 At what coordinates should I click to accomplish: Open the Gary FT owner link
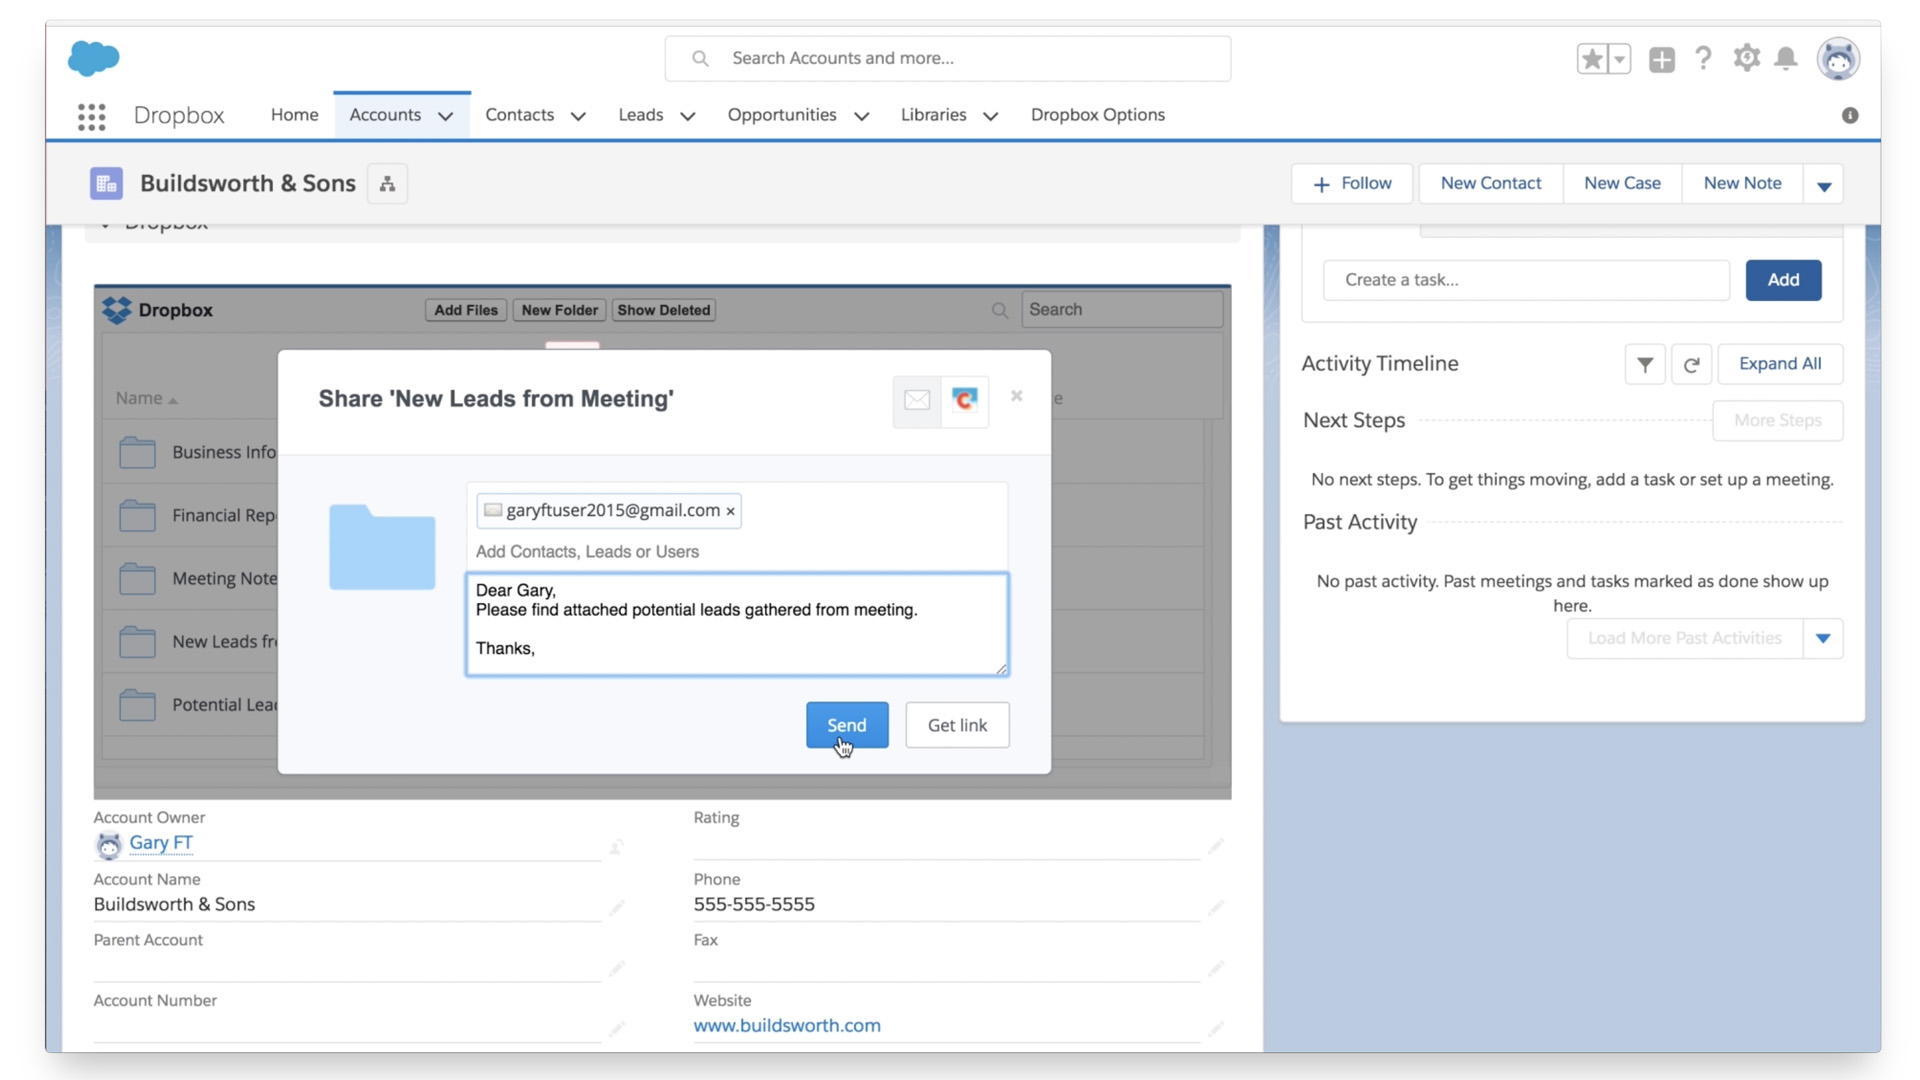click(x=161, y=843)
